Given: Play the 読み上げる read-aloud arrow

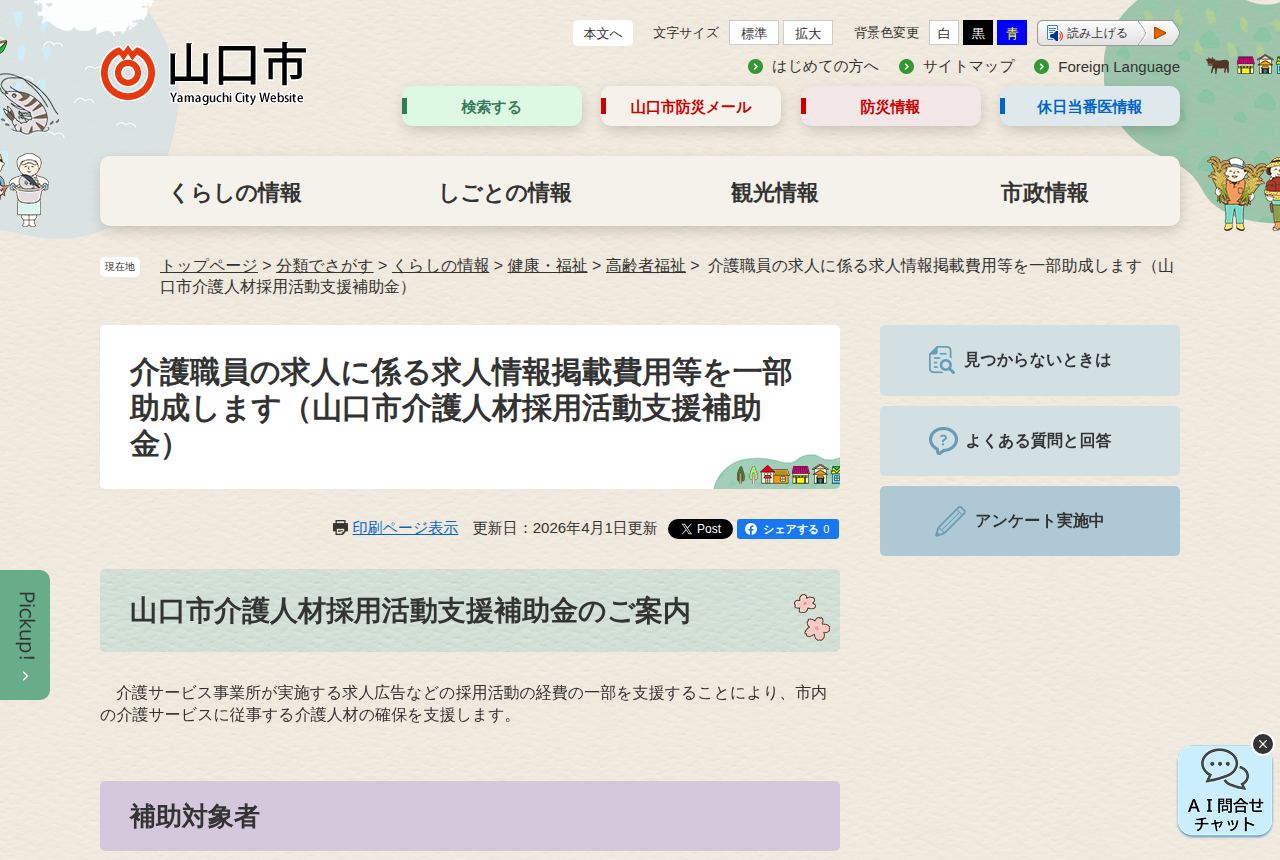Looking at the screenshot, I should point(1160,33).
